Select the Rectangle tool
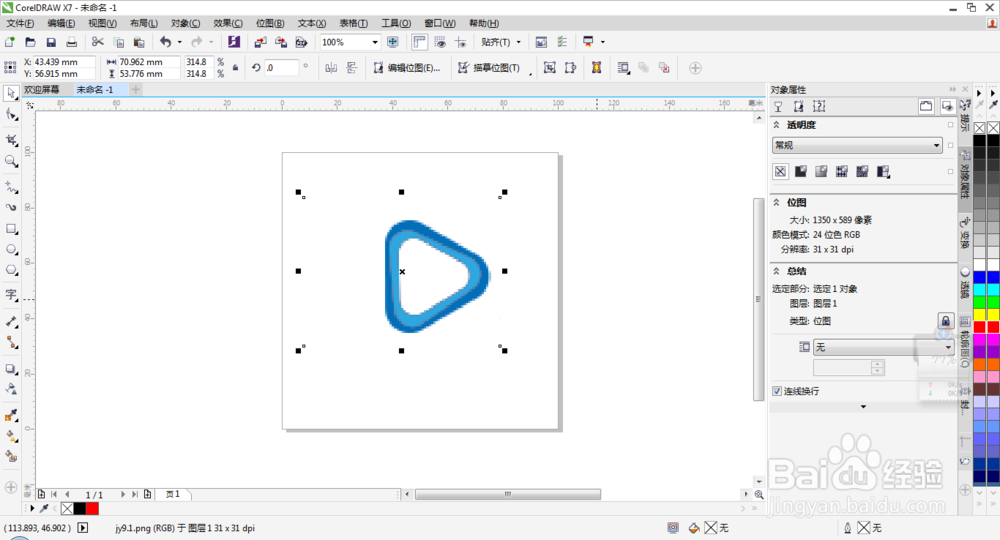This screenshot has height=540, width=1000. [11, 228]
